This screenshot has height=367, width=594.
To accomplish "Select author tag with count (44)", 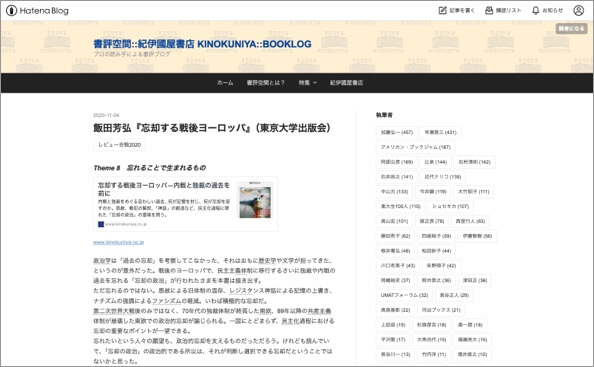I will 436,251.
